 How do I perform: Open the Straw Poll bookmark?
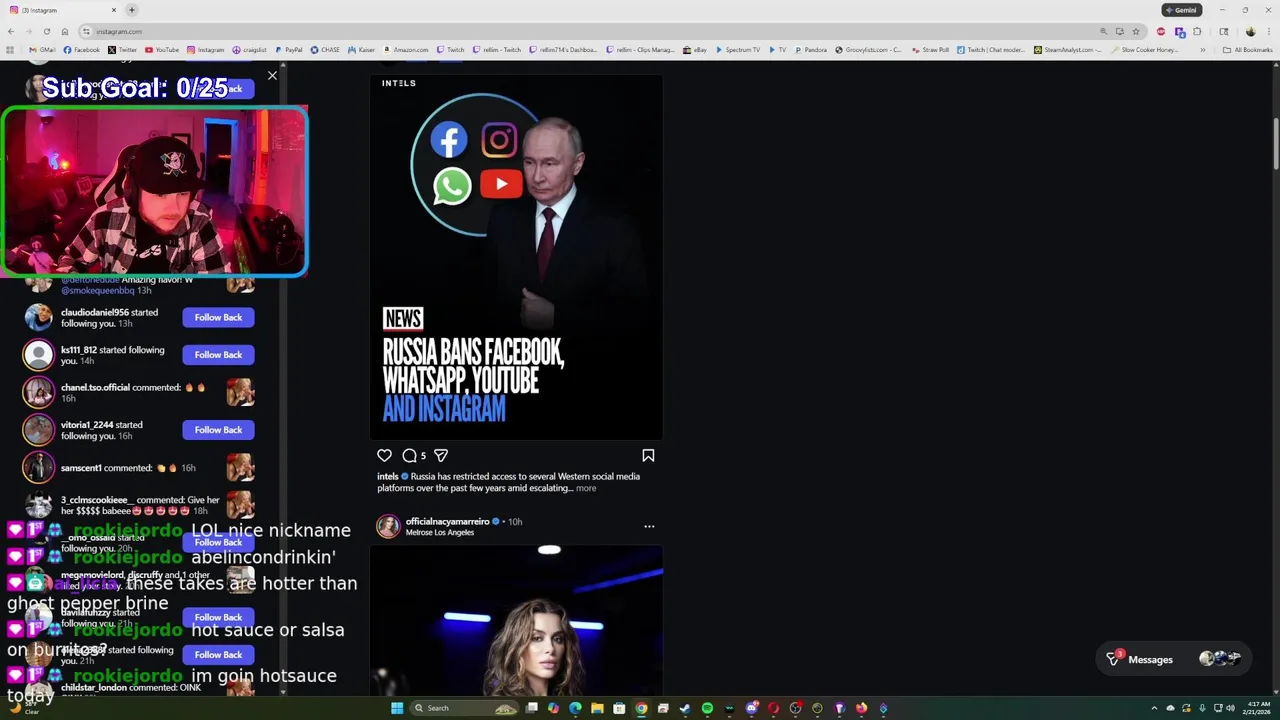[x=930, y=49]
